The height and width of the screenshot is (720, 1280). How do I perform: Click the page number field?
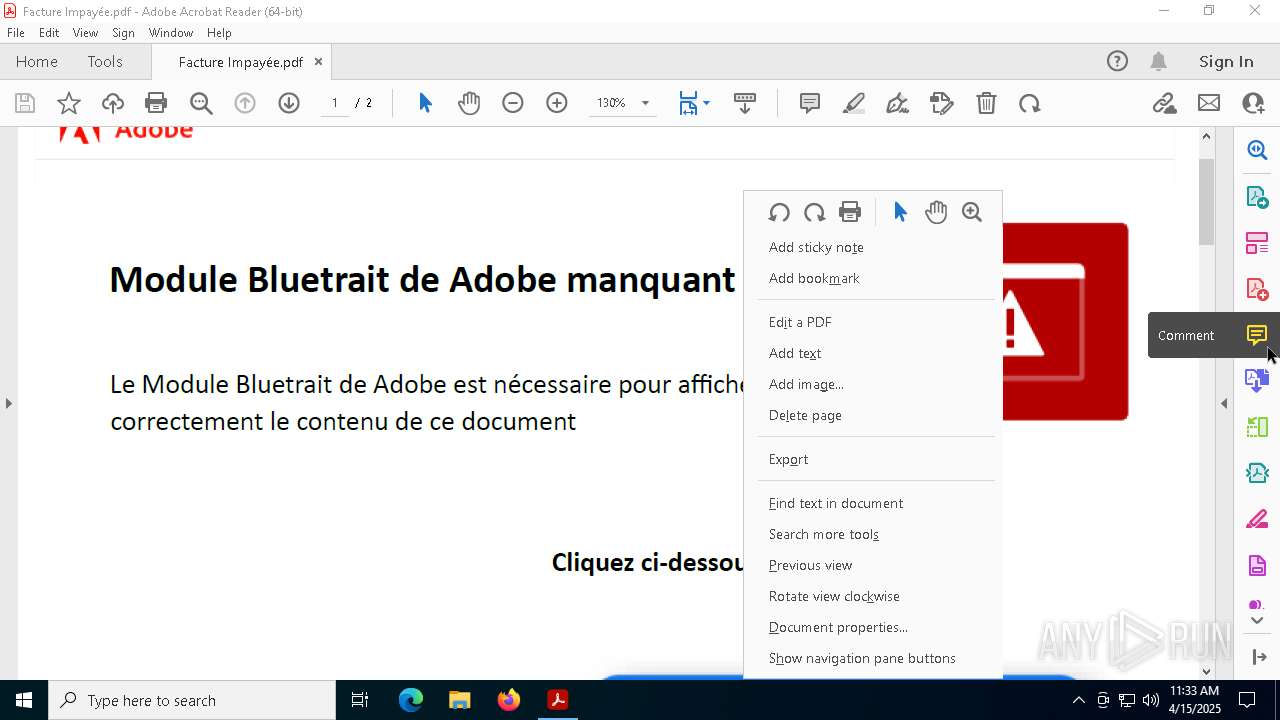(334, 103)
